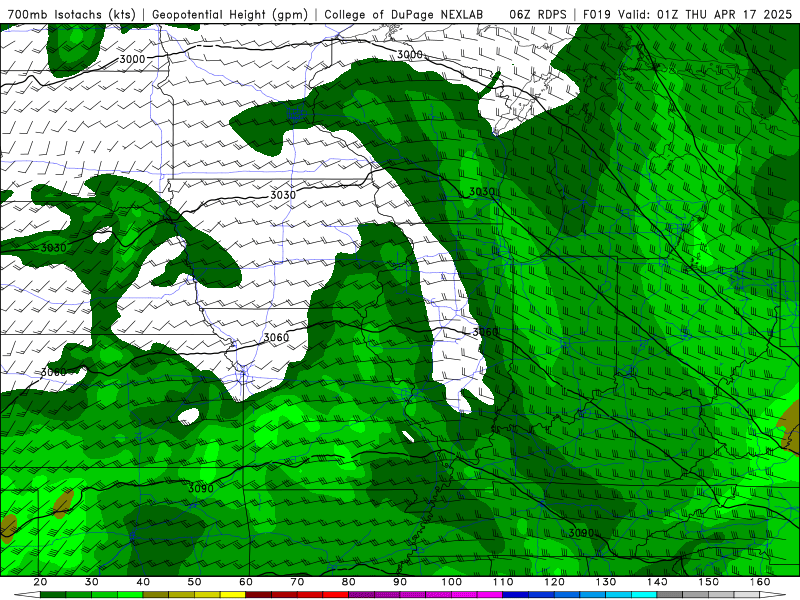Click the westernmost "3060" contour label
The width and height of the screenshot is (800, 600).
click(x=53, y=372)
